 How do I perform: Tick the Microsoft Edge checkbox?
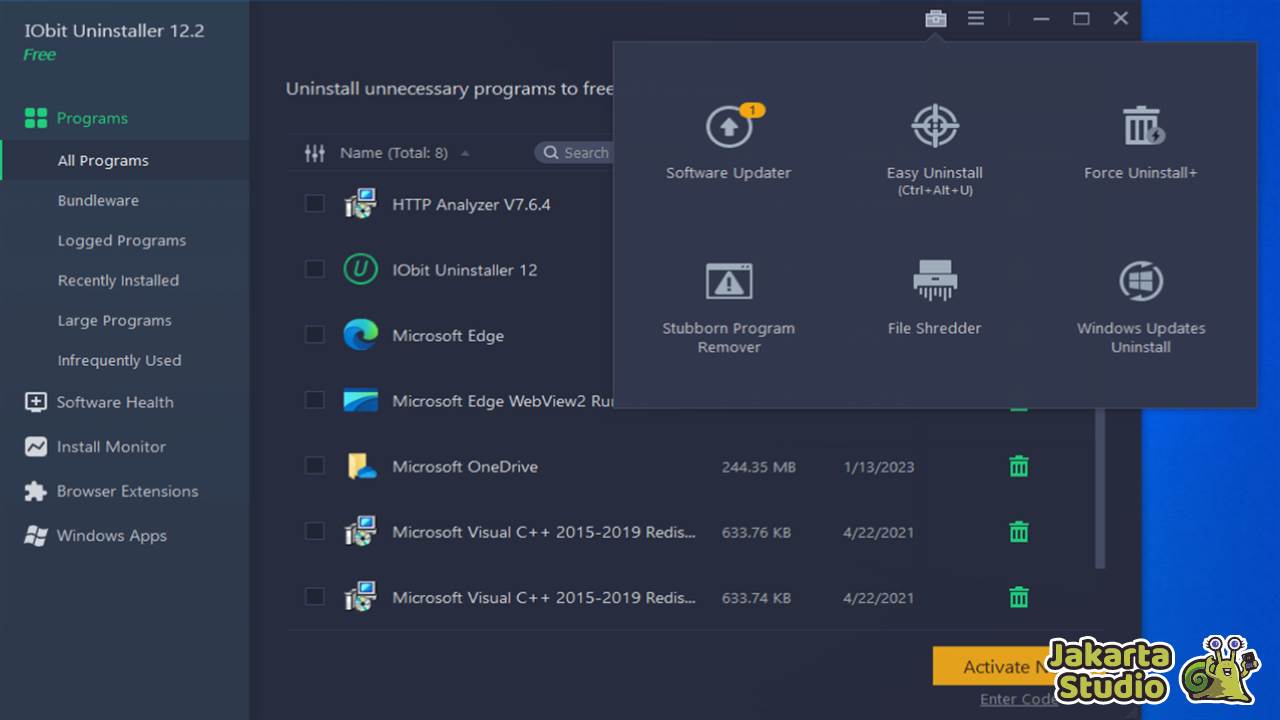(x=314, y=335)
